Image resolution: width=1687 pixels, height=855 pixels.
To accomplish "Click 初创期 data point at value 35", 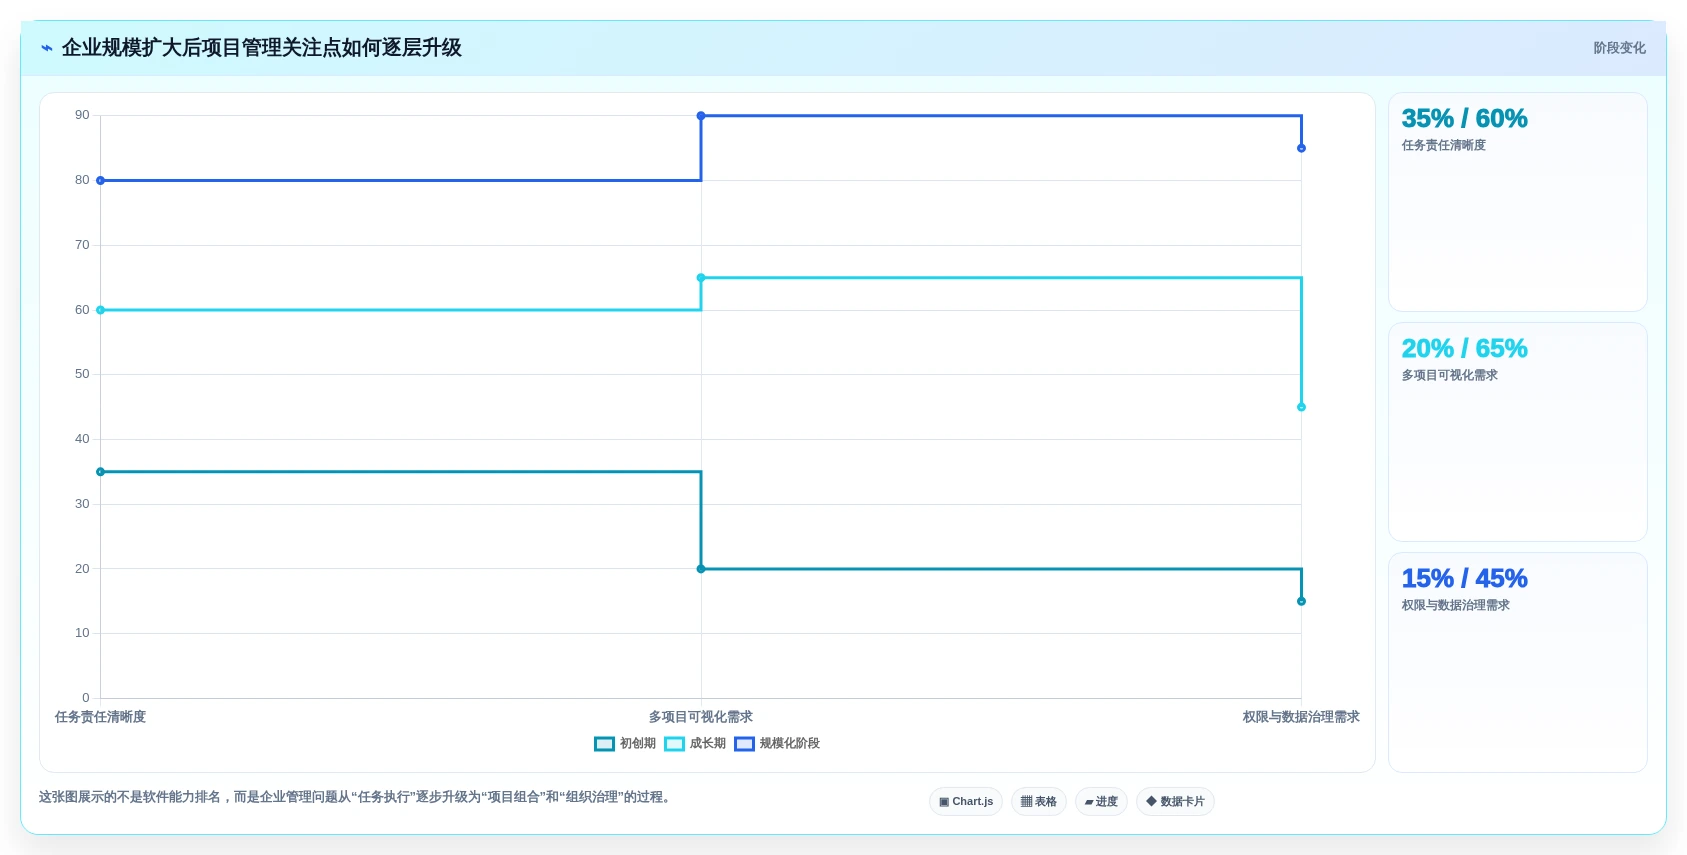I will pos(100,472).
